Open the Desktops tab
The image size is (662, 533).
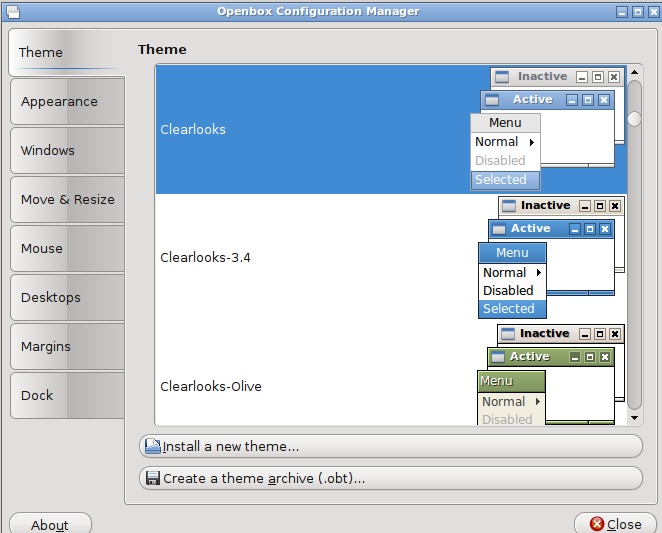tap(68, 297)
